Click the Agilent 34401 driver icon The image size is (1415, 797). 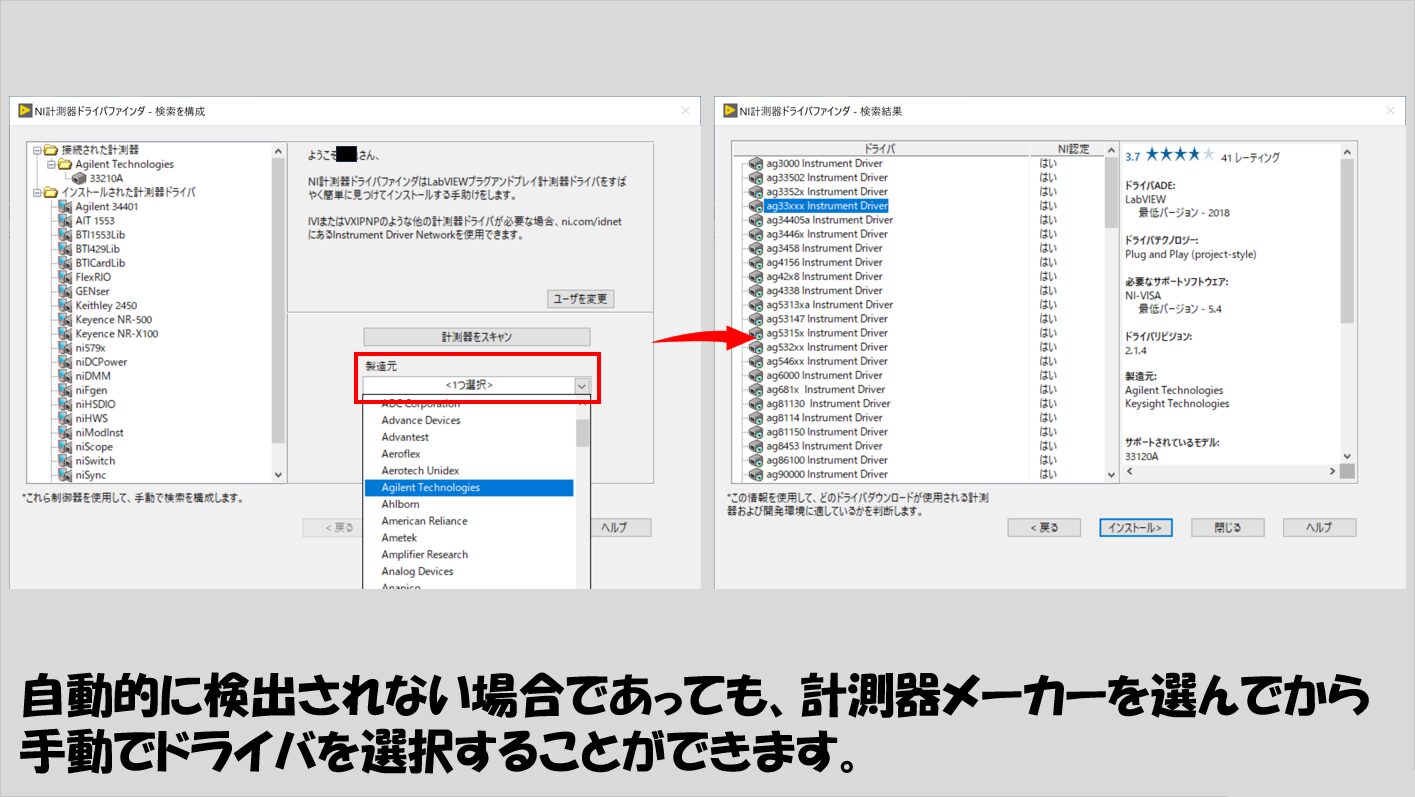(65, 207)
